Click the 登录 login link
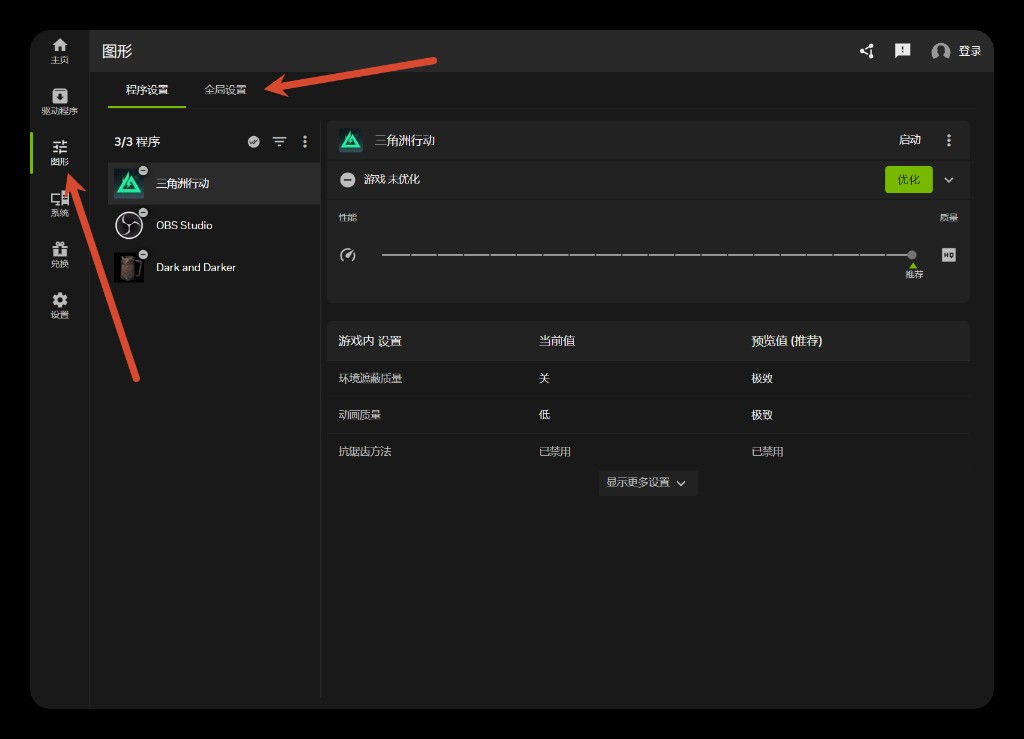Viewport: 1024px width, 739px height. [x=969, y=51]
